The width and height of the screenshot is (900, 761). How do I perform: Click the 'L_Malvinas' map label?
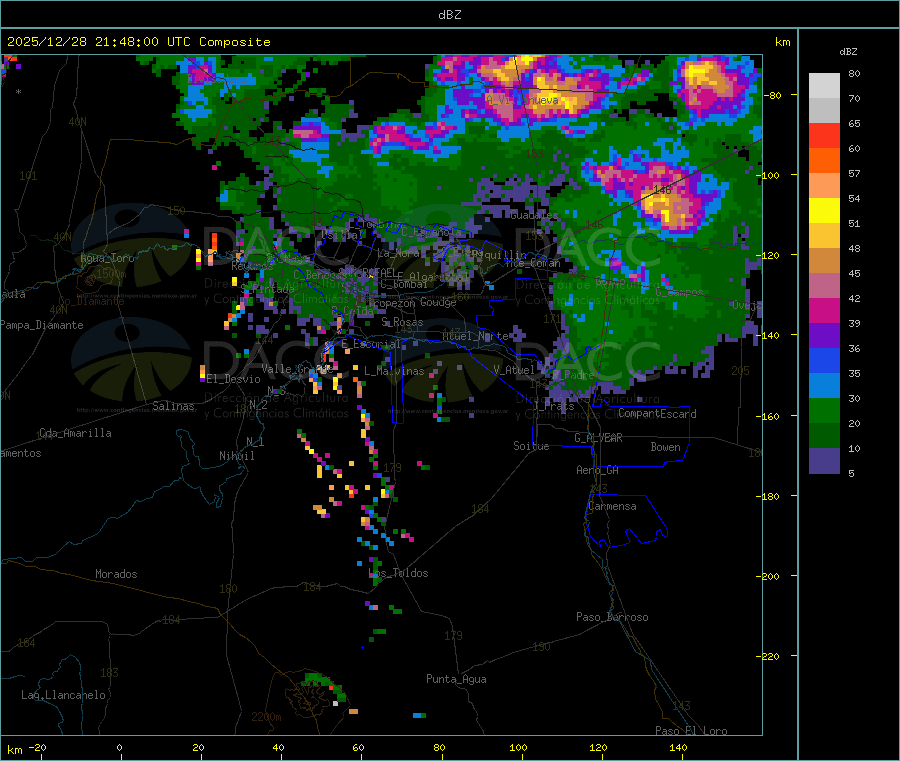394,371
